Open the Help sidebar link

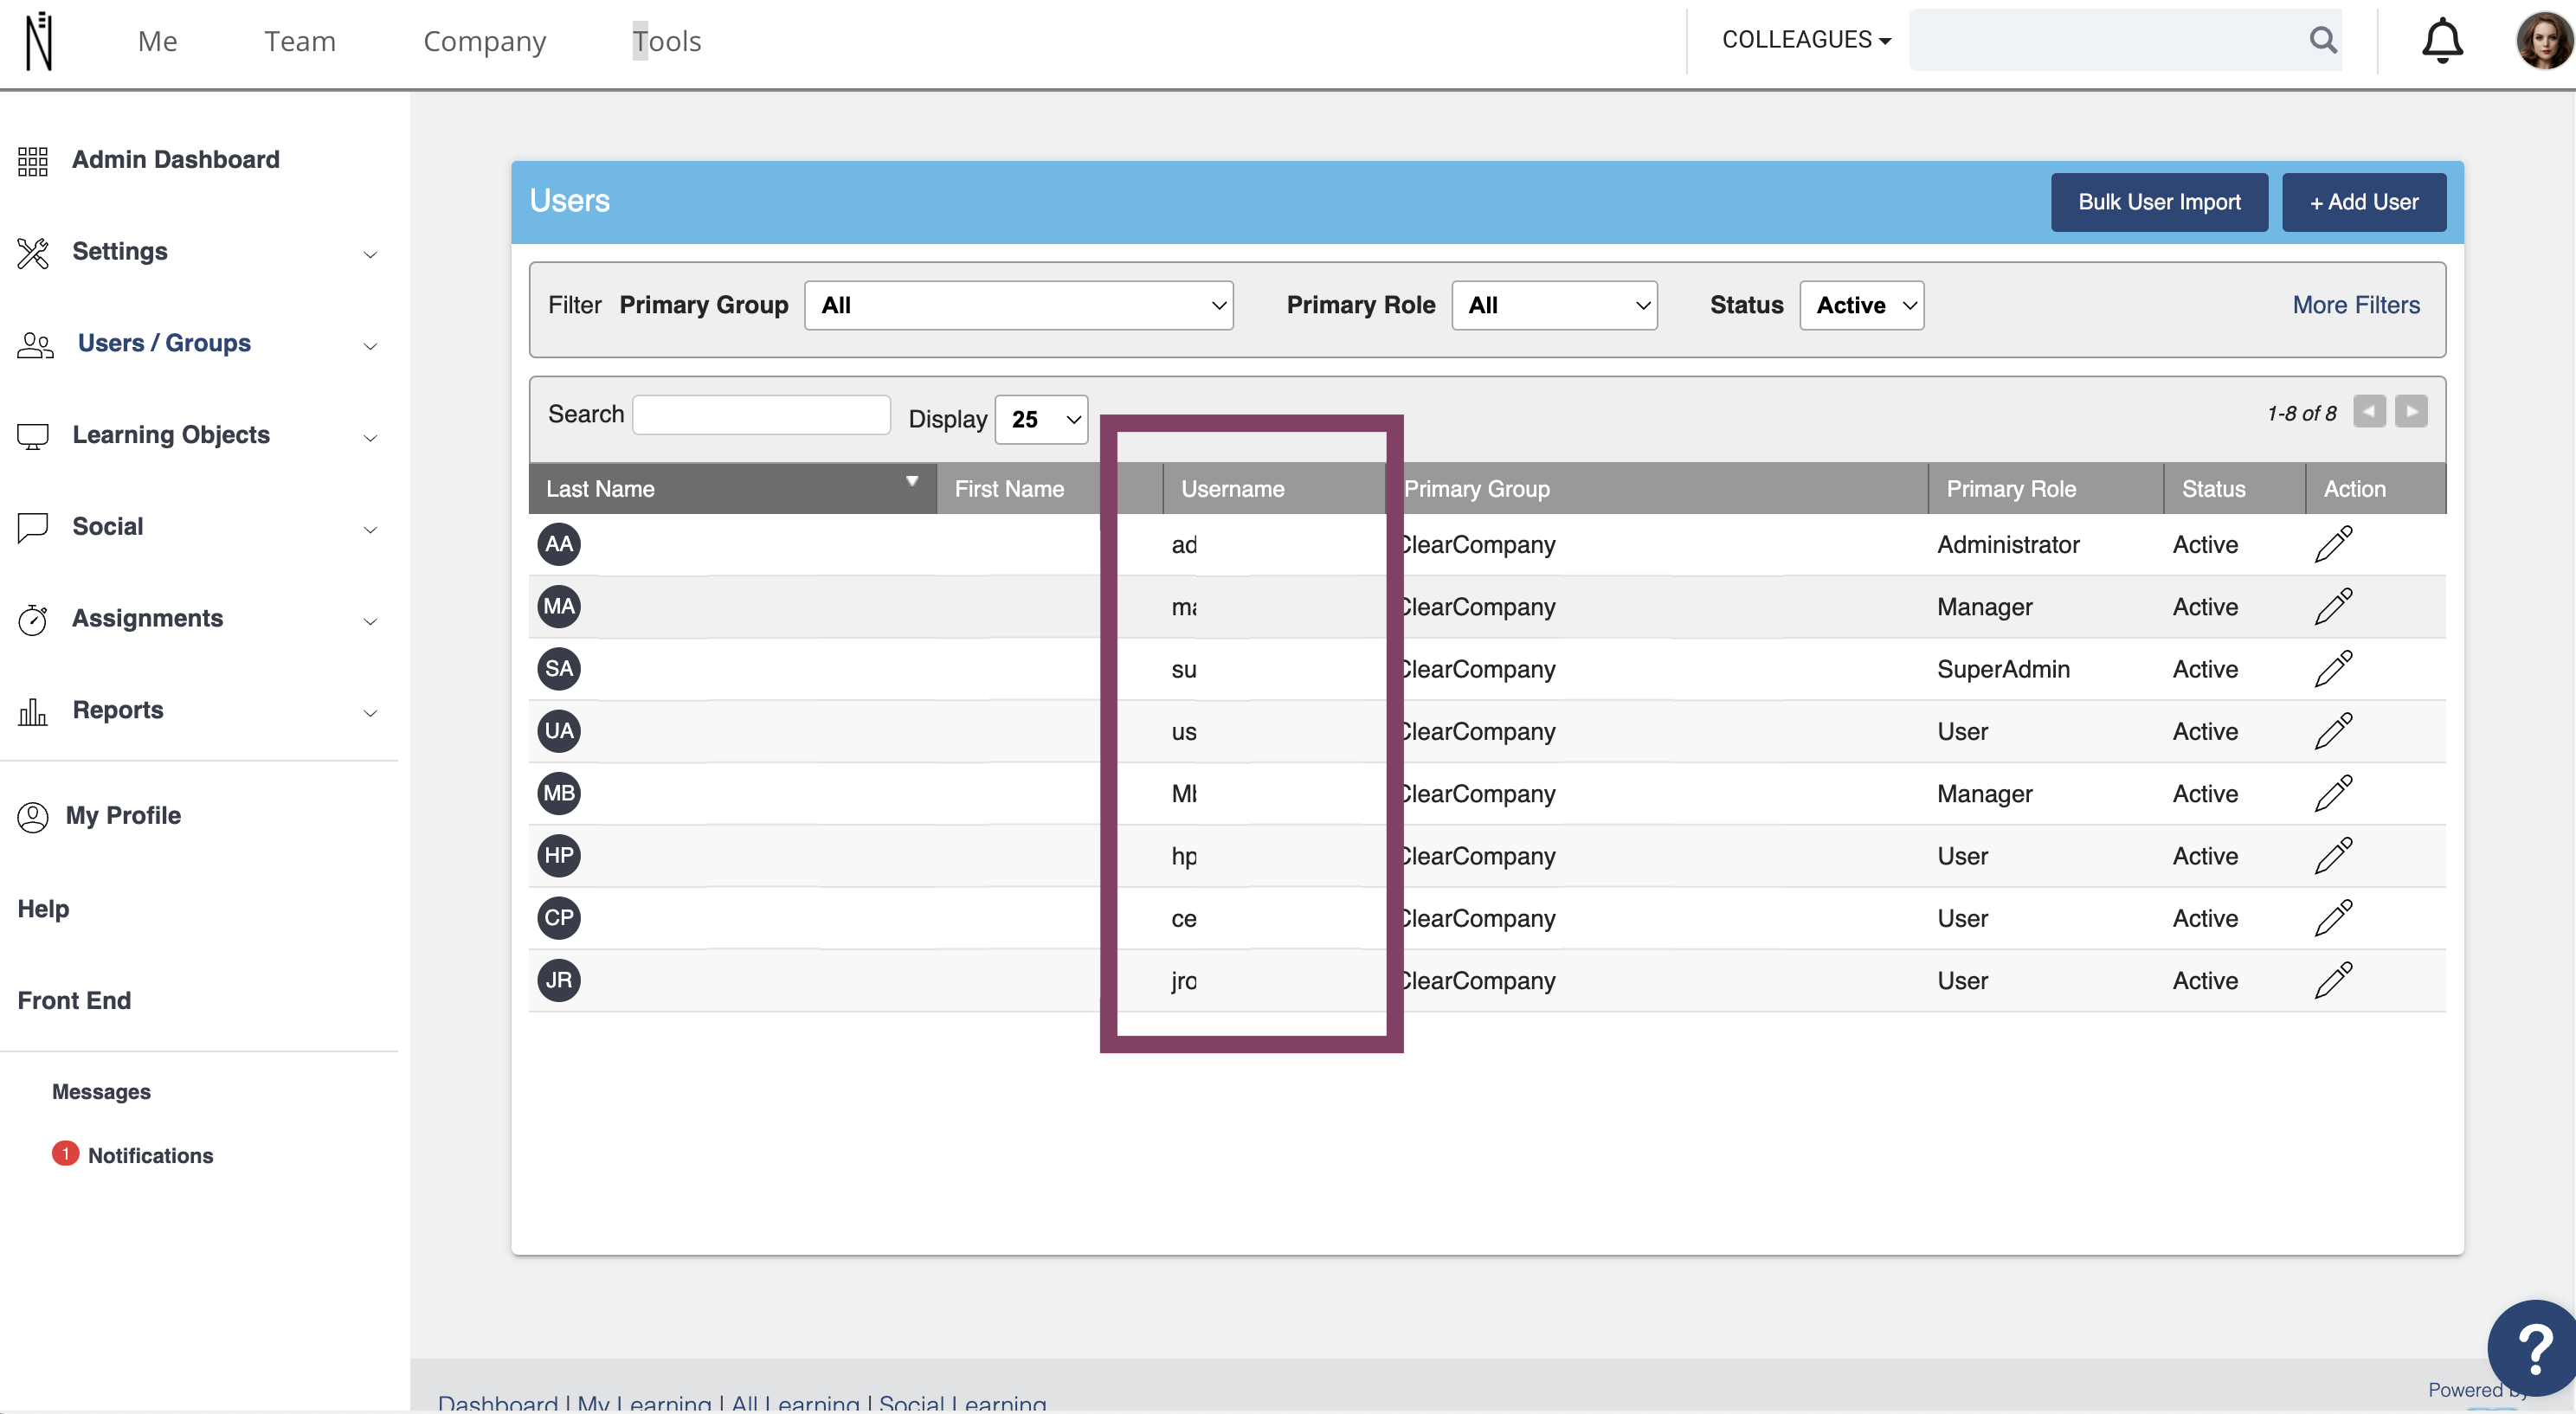43,908
